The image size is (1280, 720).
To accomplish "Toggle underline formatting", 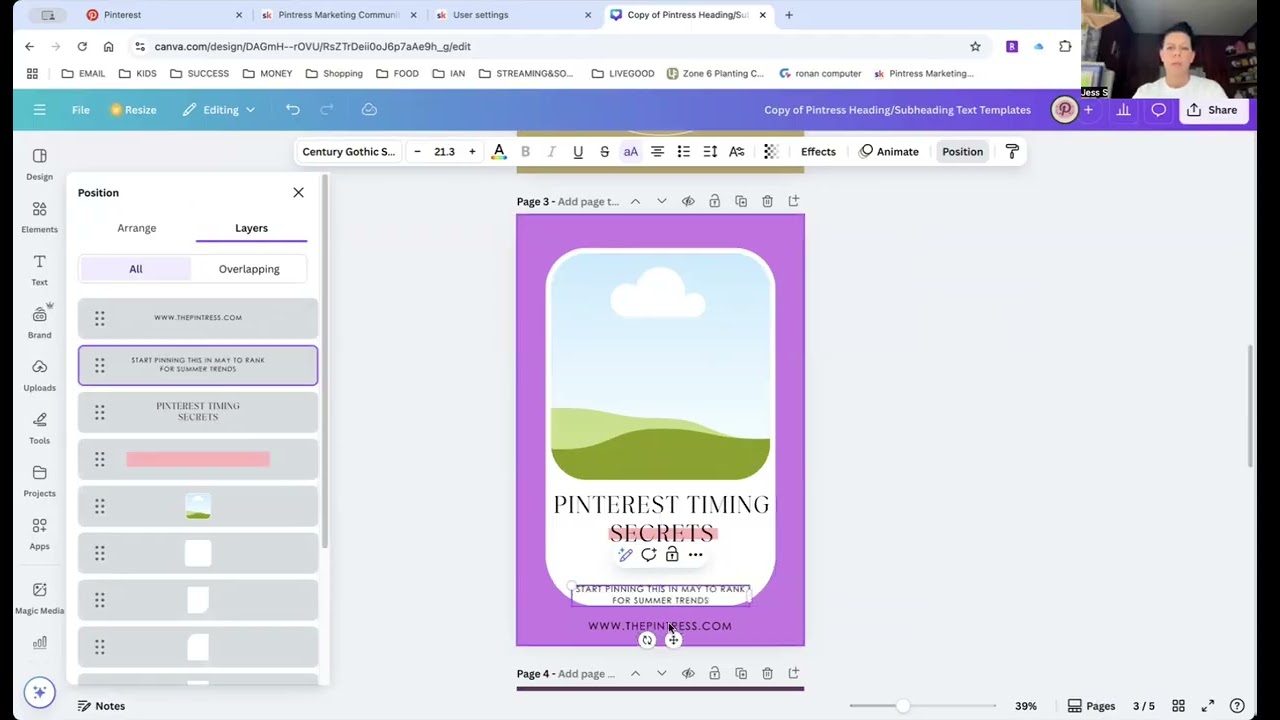I will point(578,152).
